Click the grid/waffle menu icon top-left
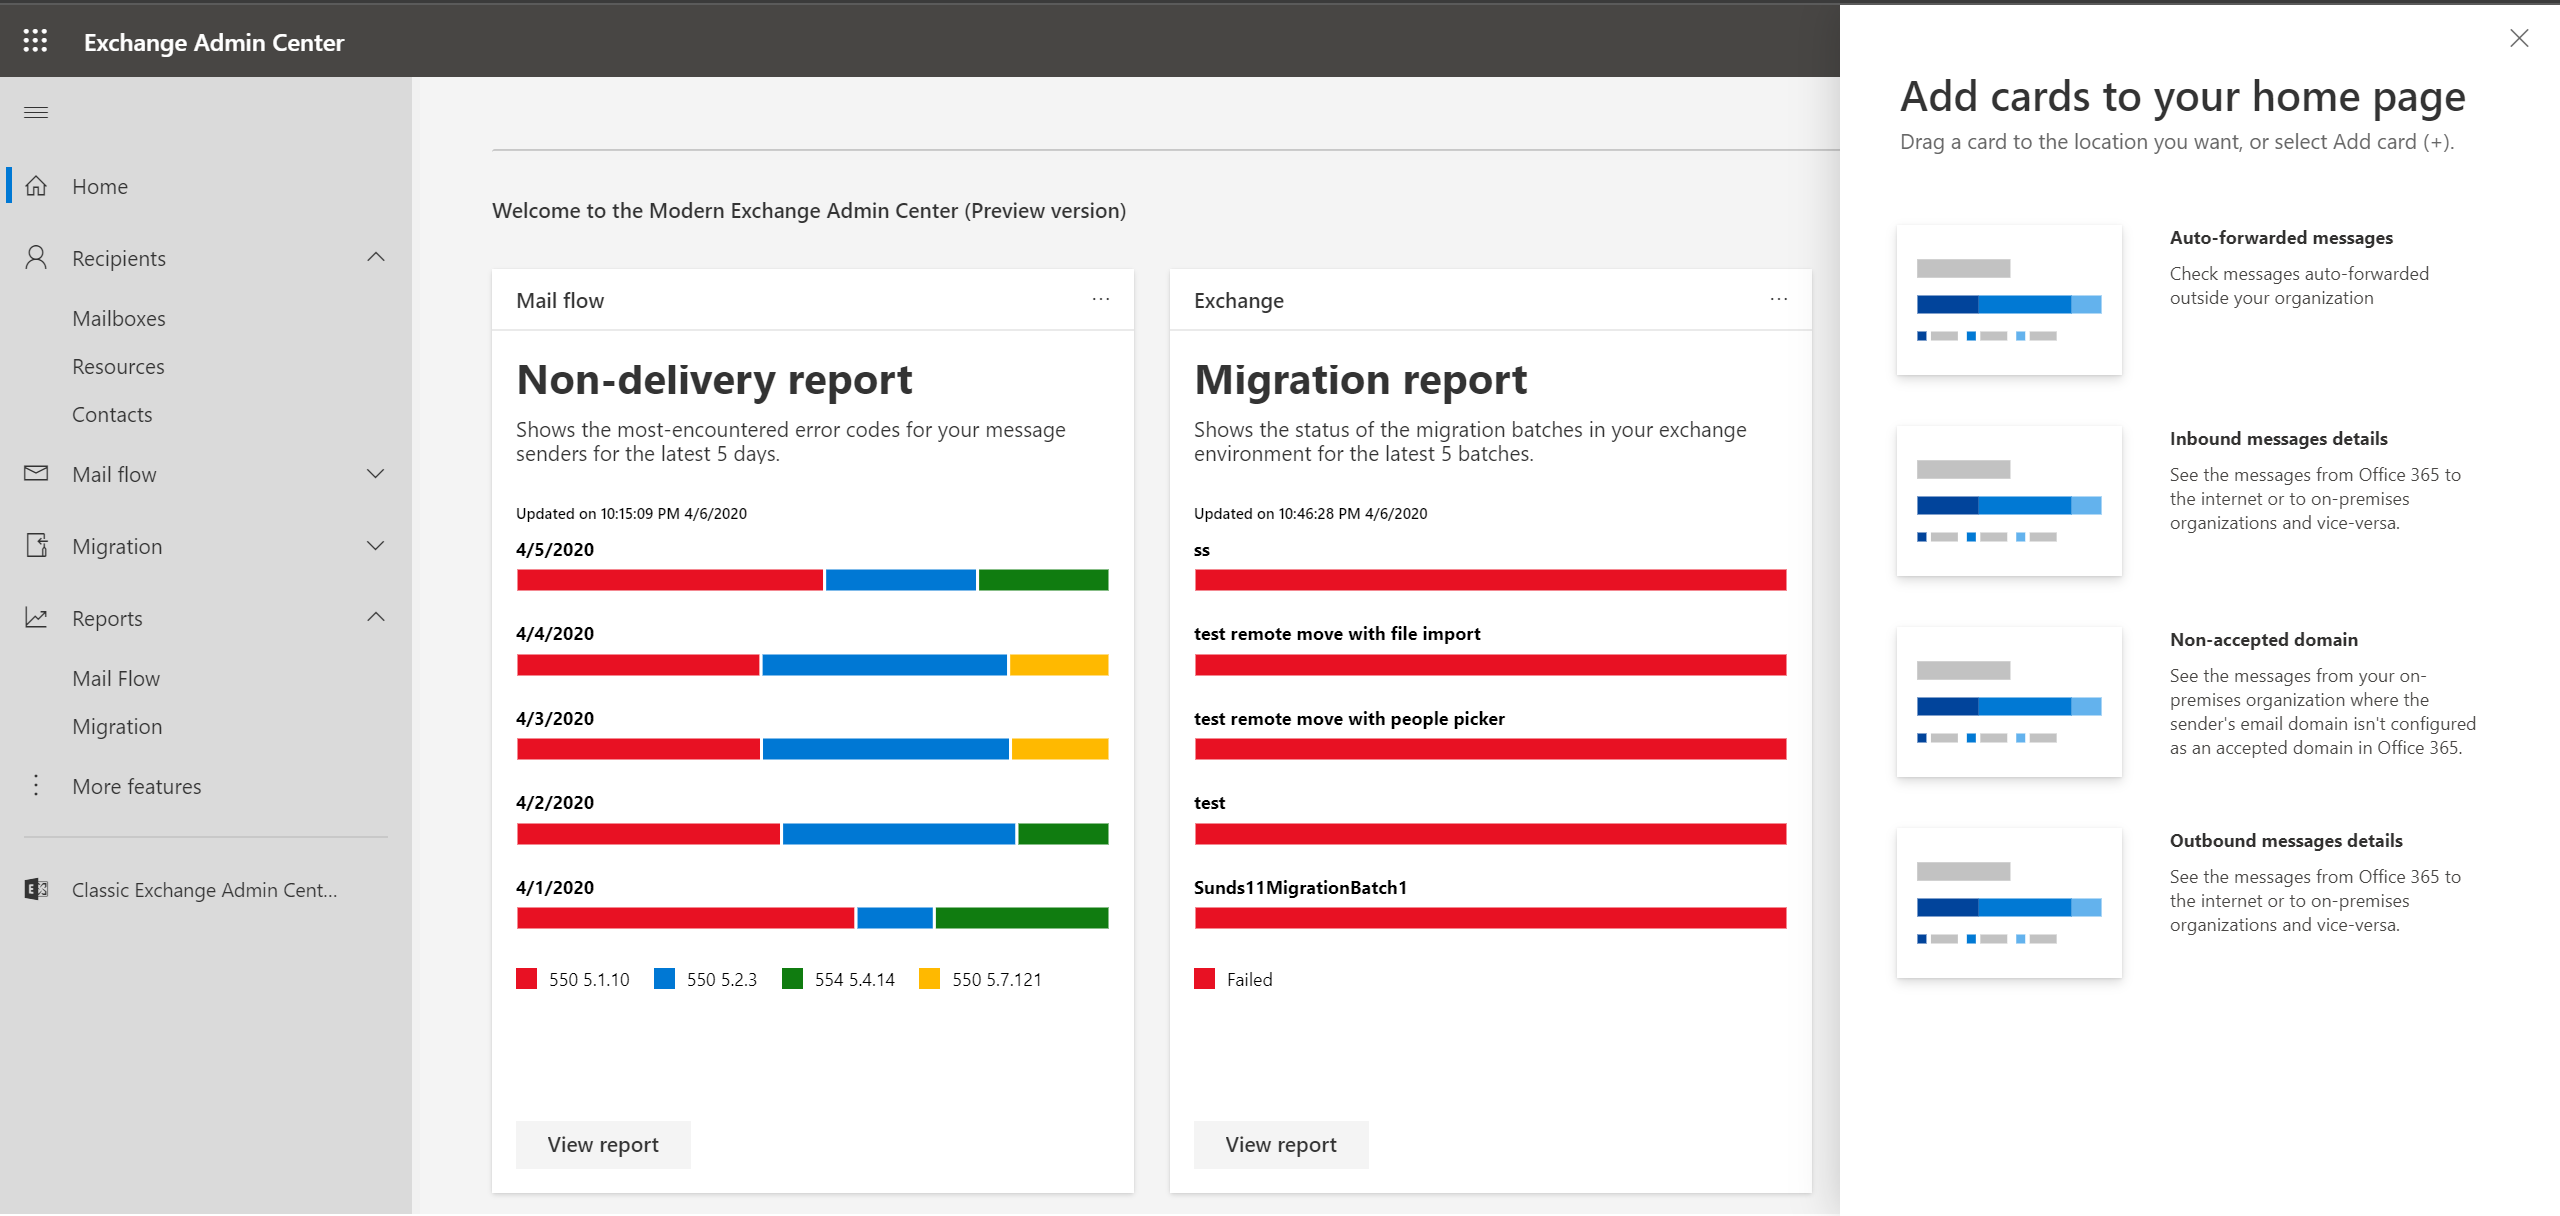Viewport: 2560px width, 1216px height. coord(34,41)
